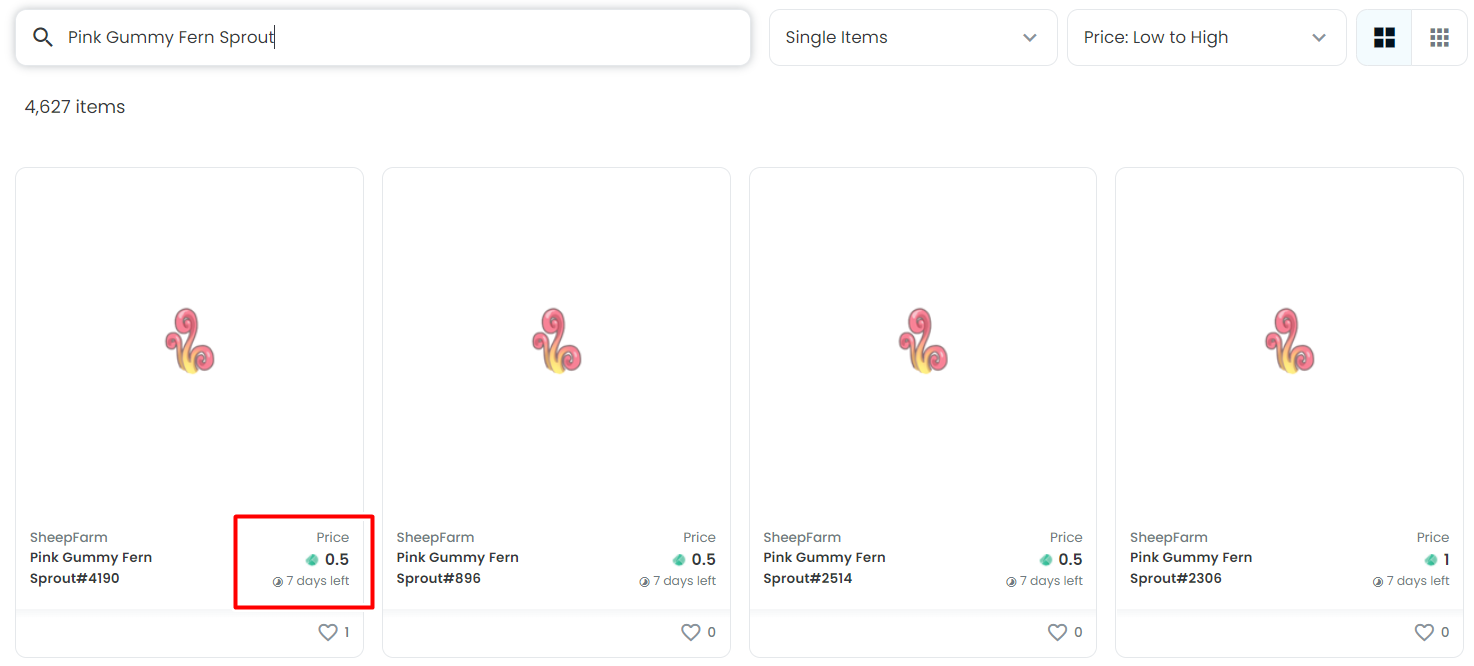Favorite Sprout#2514 with heart icon

tap(1057, 632)
